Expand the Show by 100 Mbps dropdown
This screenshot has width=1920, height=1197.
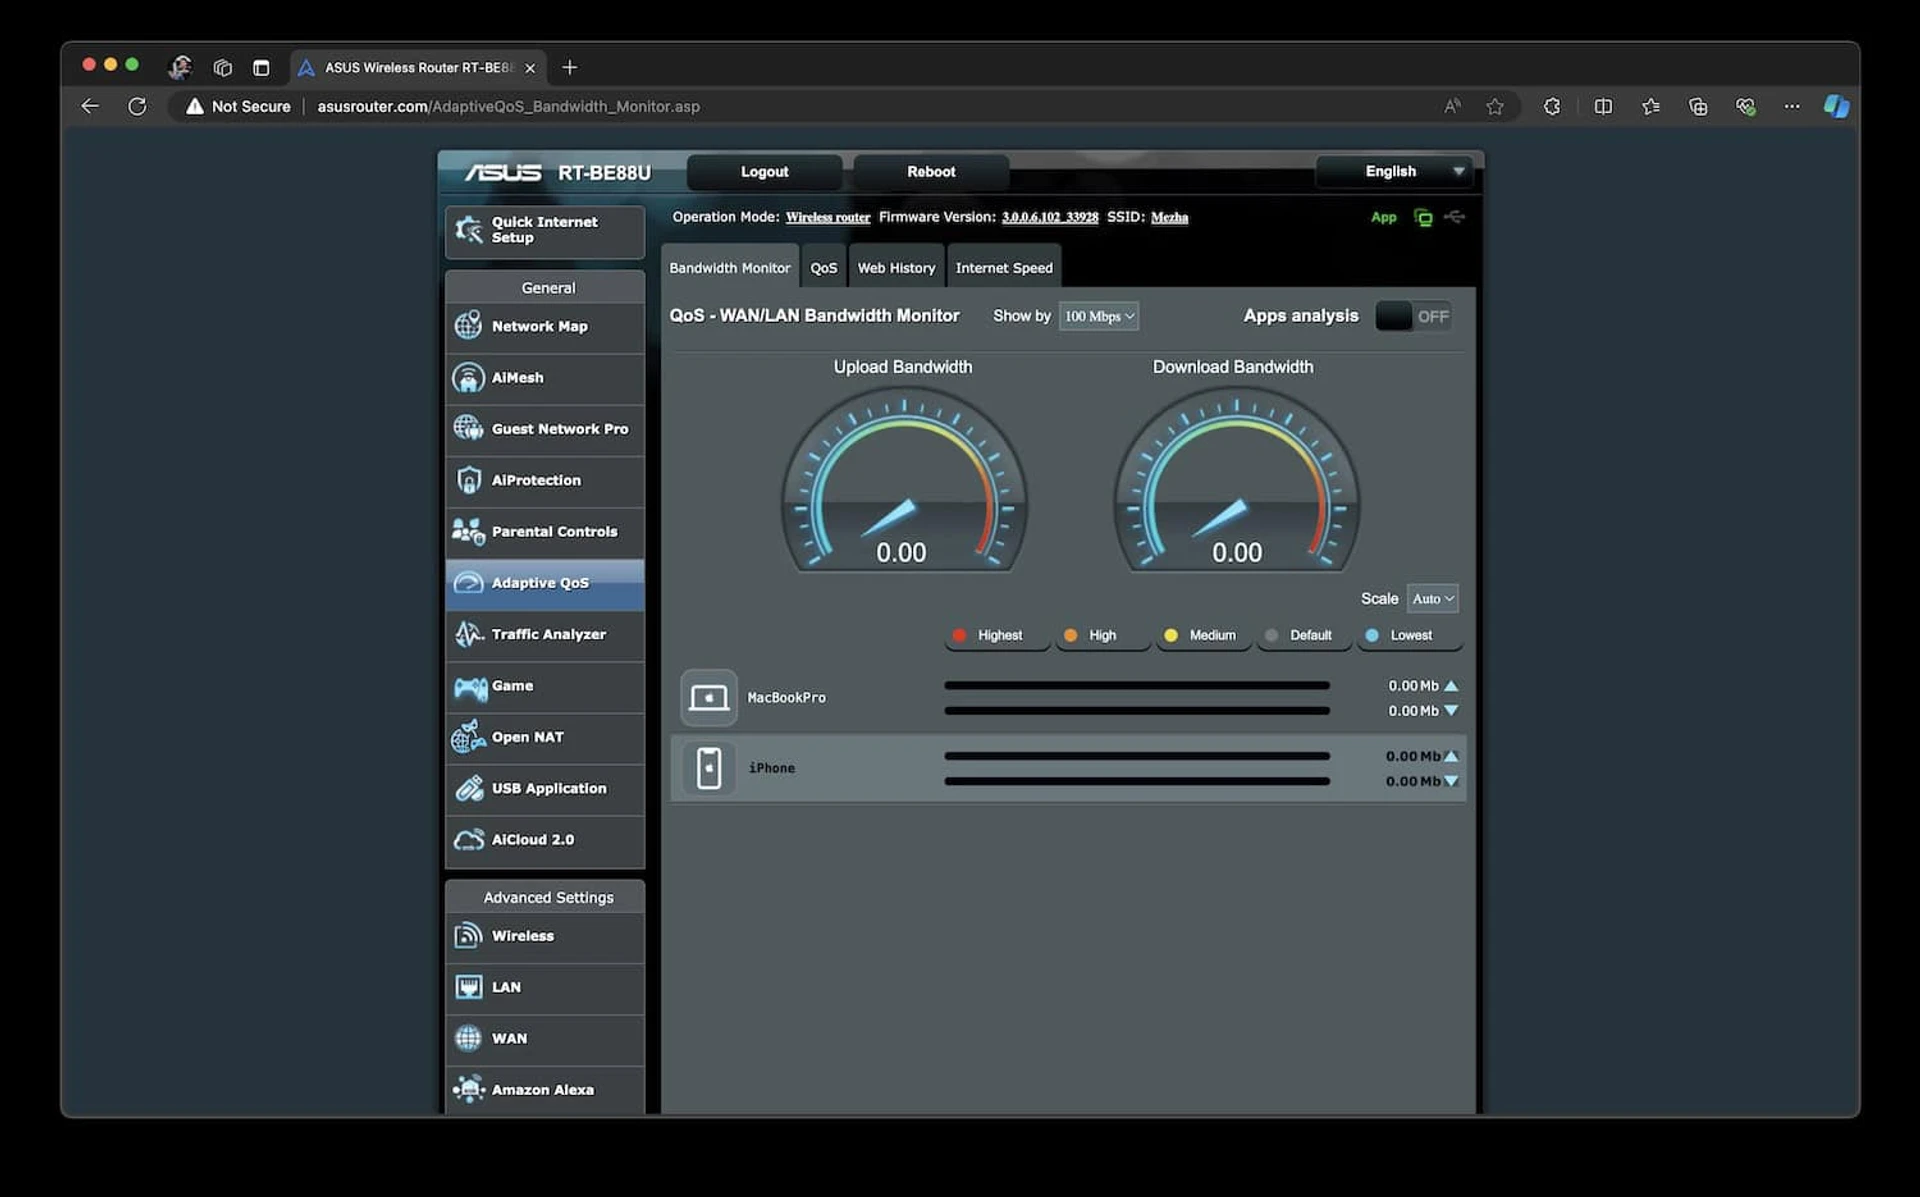point(1098,316)
